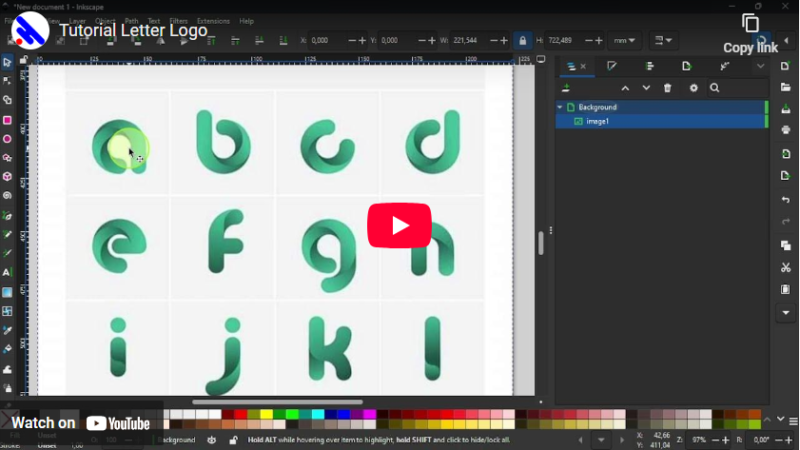Select the Star polygon tool
The height and width of the screenshot is (450, 800).
click(7, 158)
